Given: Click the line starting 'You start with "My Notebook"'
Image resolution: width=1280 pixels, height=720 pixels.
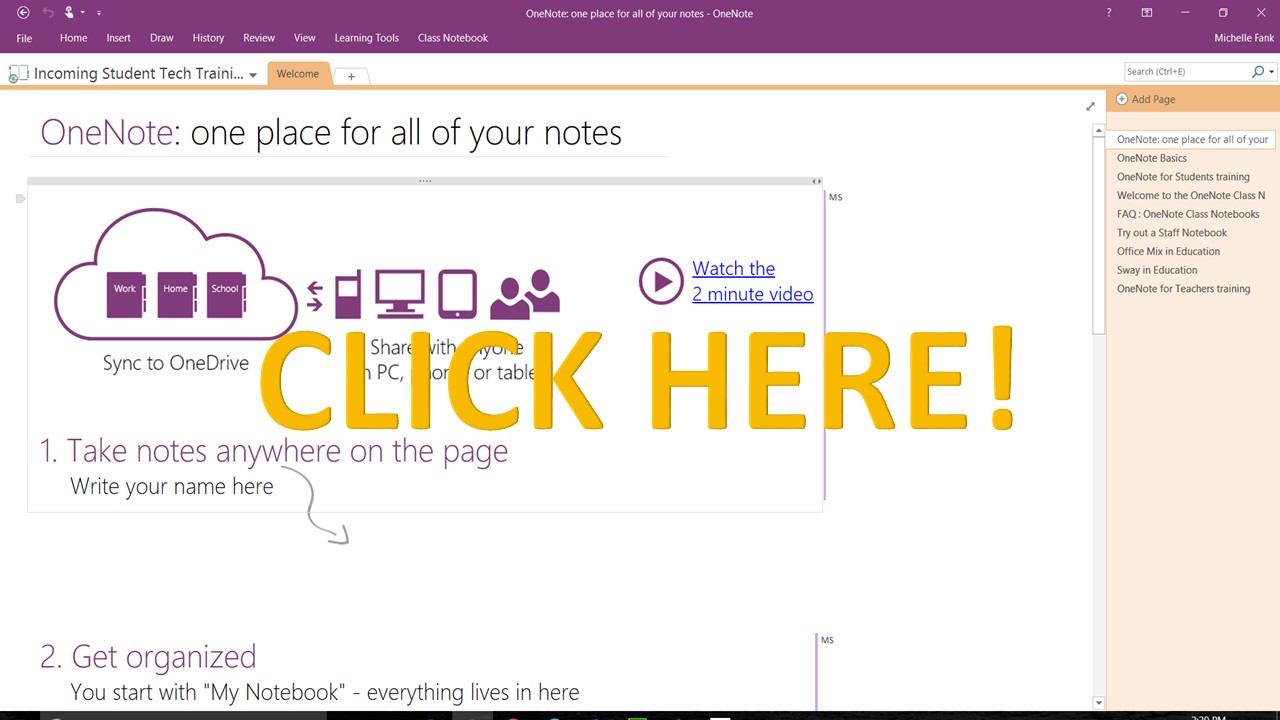Looking at the screenshot, I should click(x=324, y=692).
